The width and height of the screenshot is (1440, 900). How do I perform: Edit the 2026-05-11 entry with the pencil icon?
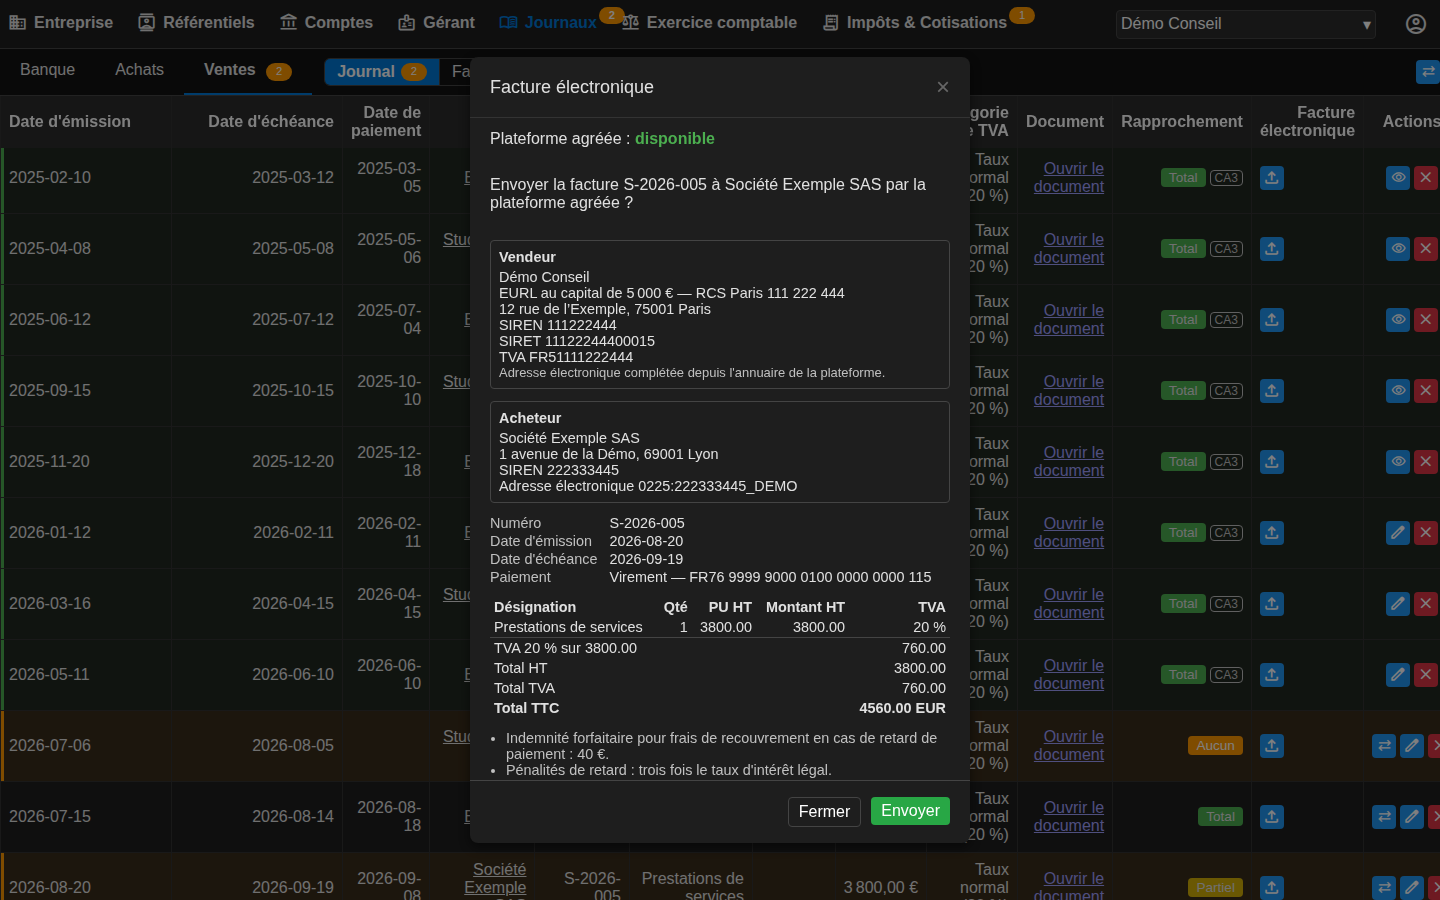[x=1398, y=675]
